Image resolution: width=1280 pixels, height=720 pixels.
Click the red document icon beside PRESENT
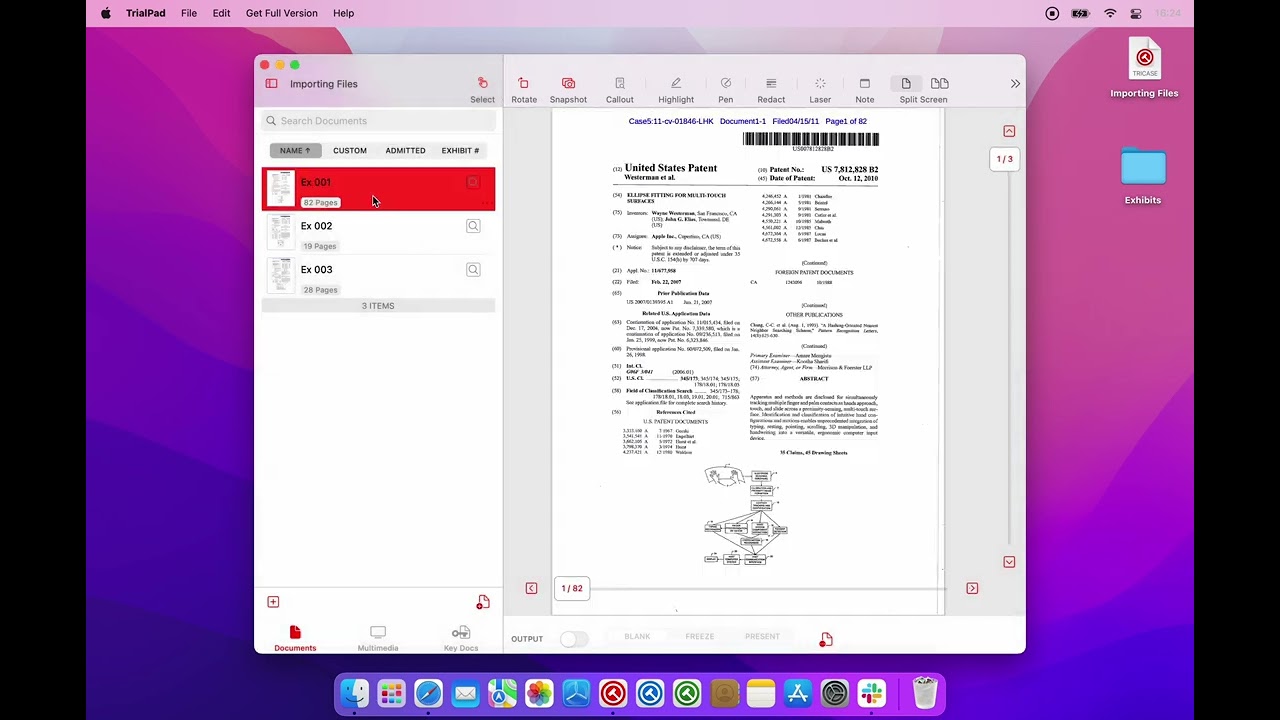pos(826,639)
